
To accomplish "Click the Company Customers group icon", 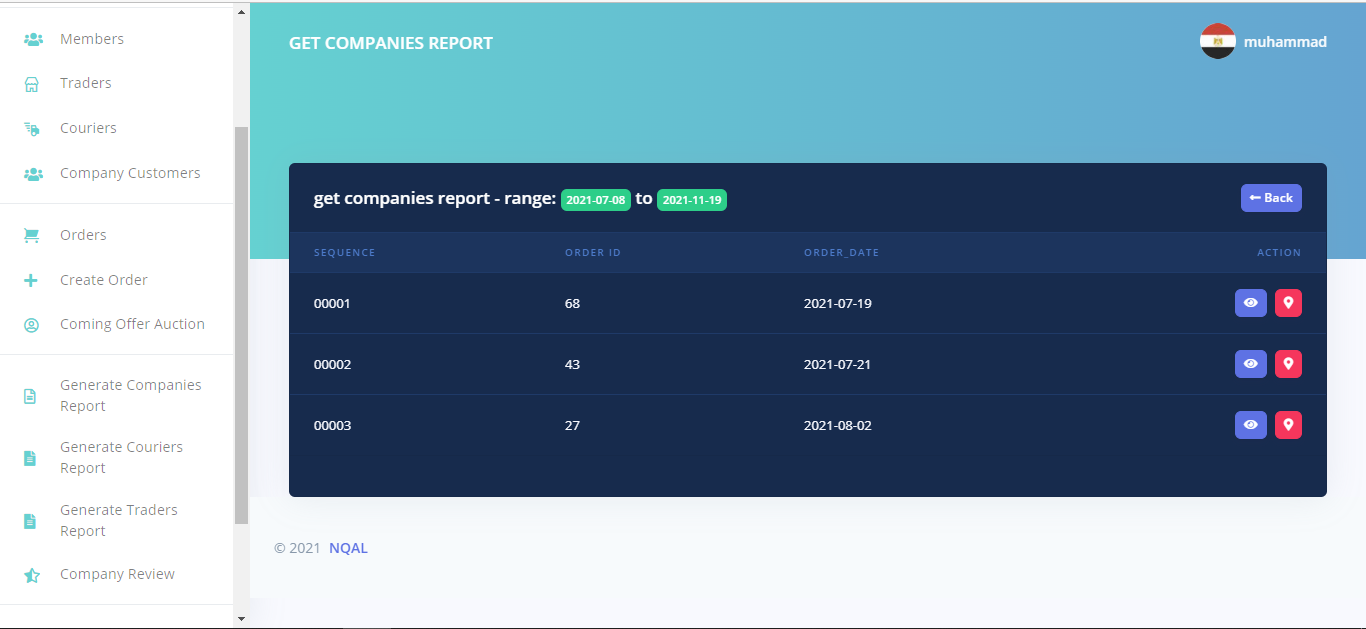I will (x=33, y=174).
